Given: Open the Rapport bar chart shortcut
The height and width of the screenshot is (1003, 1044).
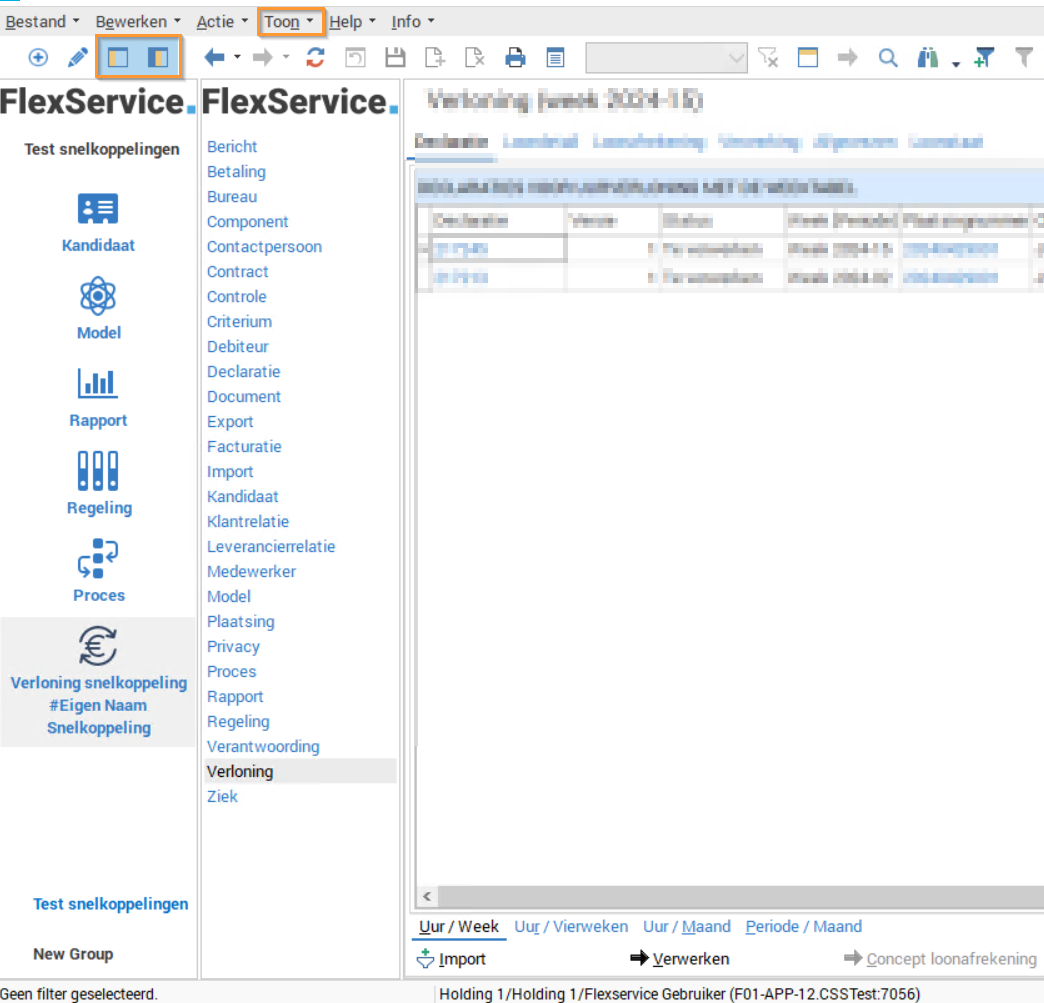Looking at the screenshot, I should tap(98, 383).
